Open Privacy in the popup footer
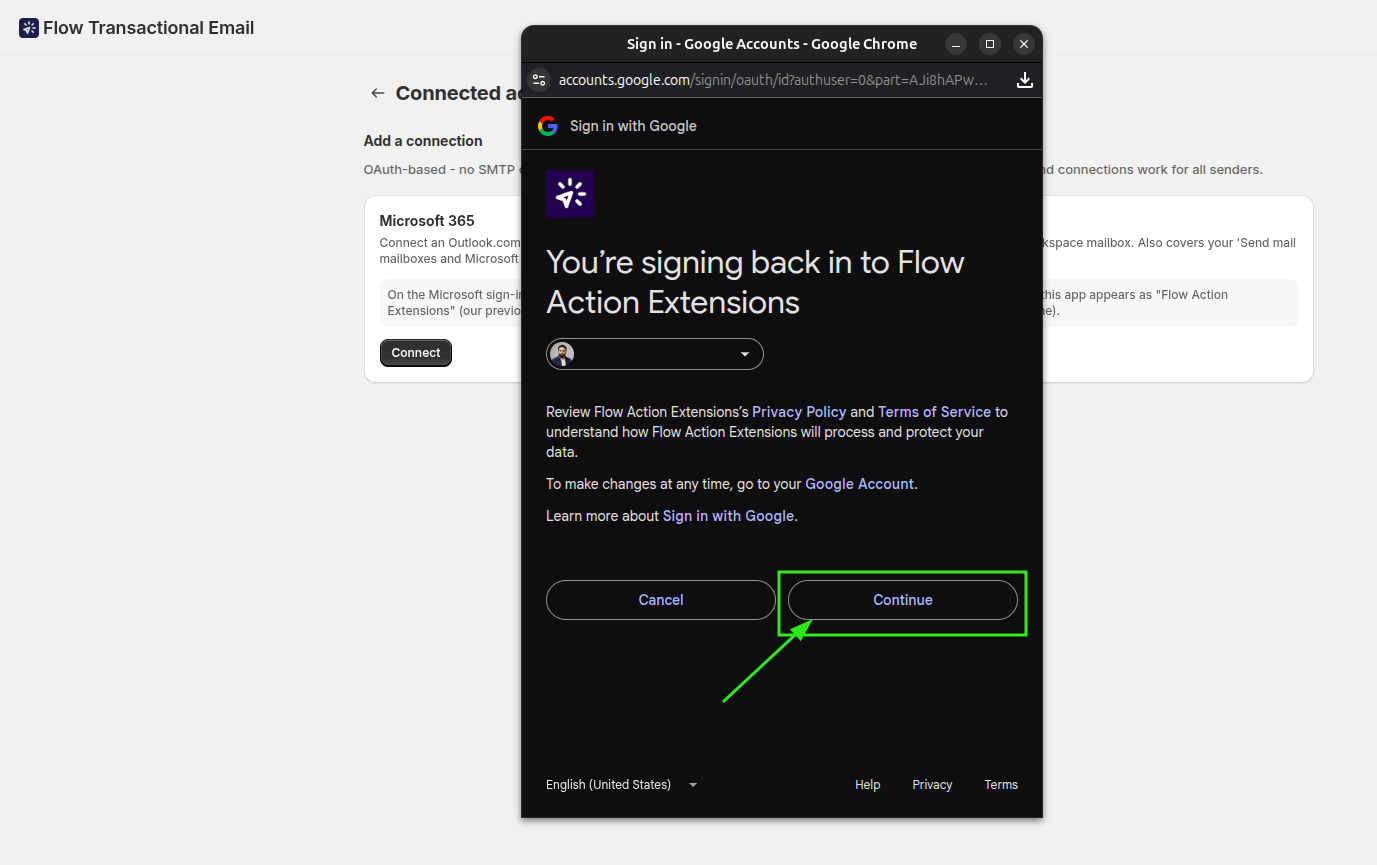The width and height of the screenshot is (1377, 865). click(932, 785)
